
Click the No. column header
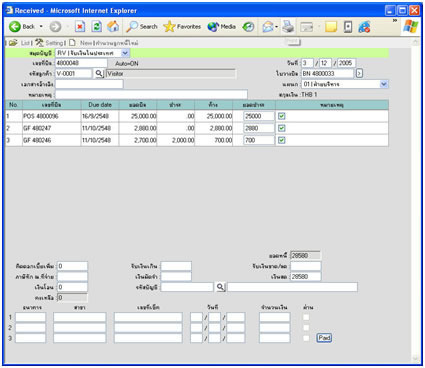(14, 105)
